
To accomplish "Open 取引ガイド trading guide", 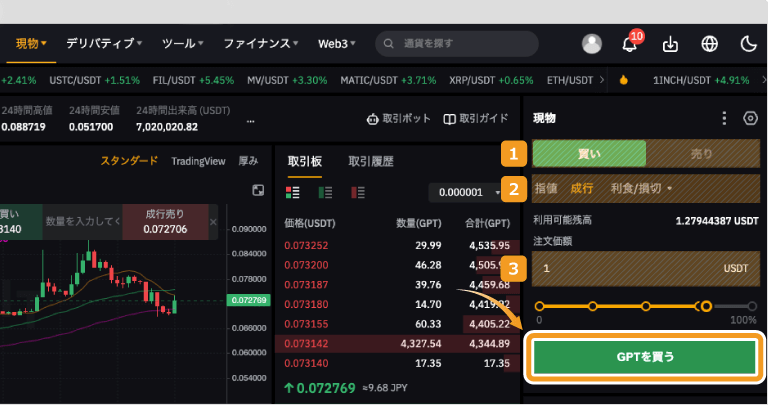I will 476,119.
